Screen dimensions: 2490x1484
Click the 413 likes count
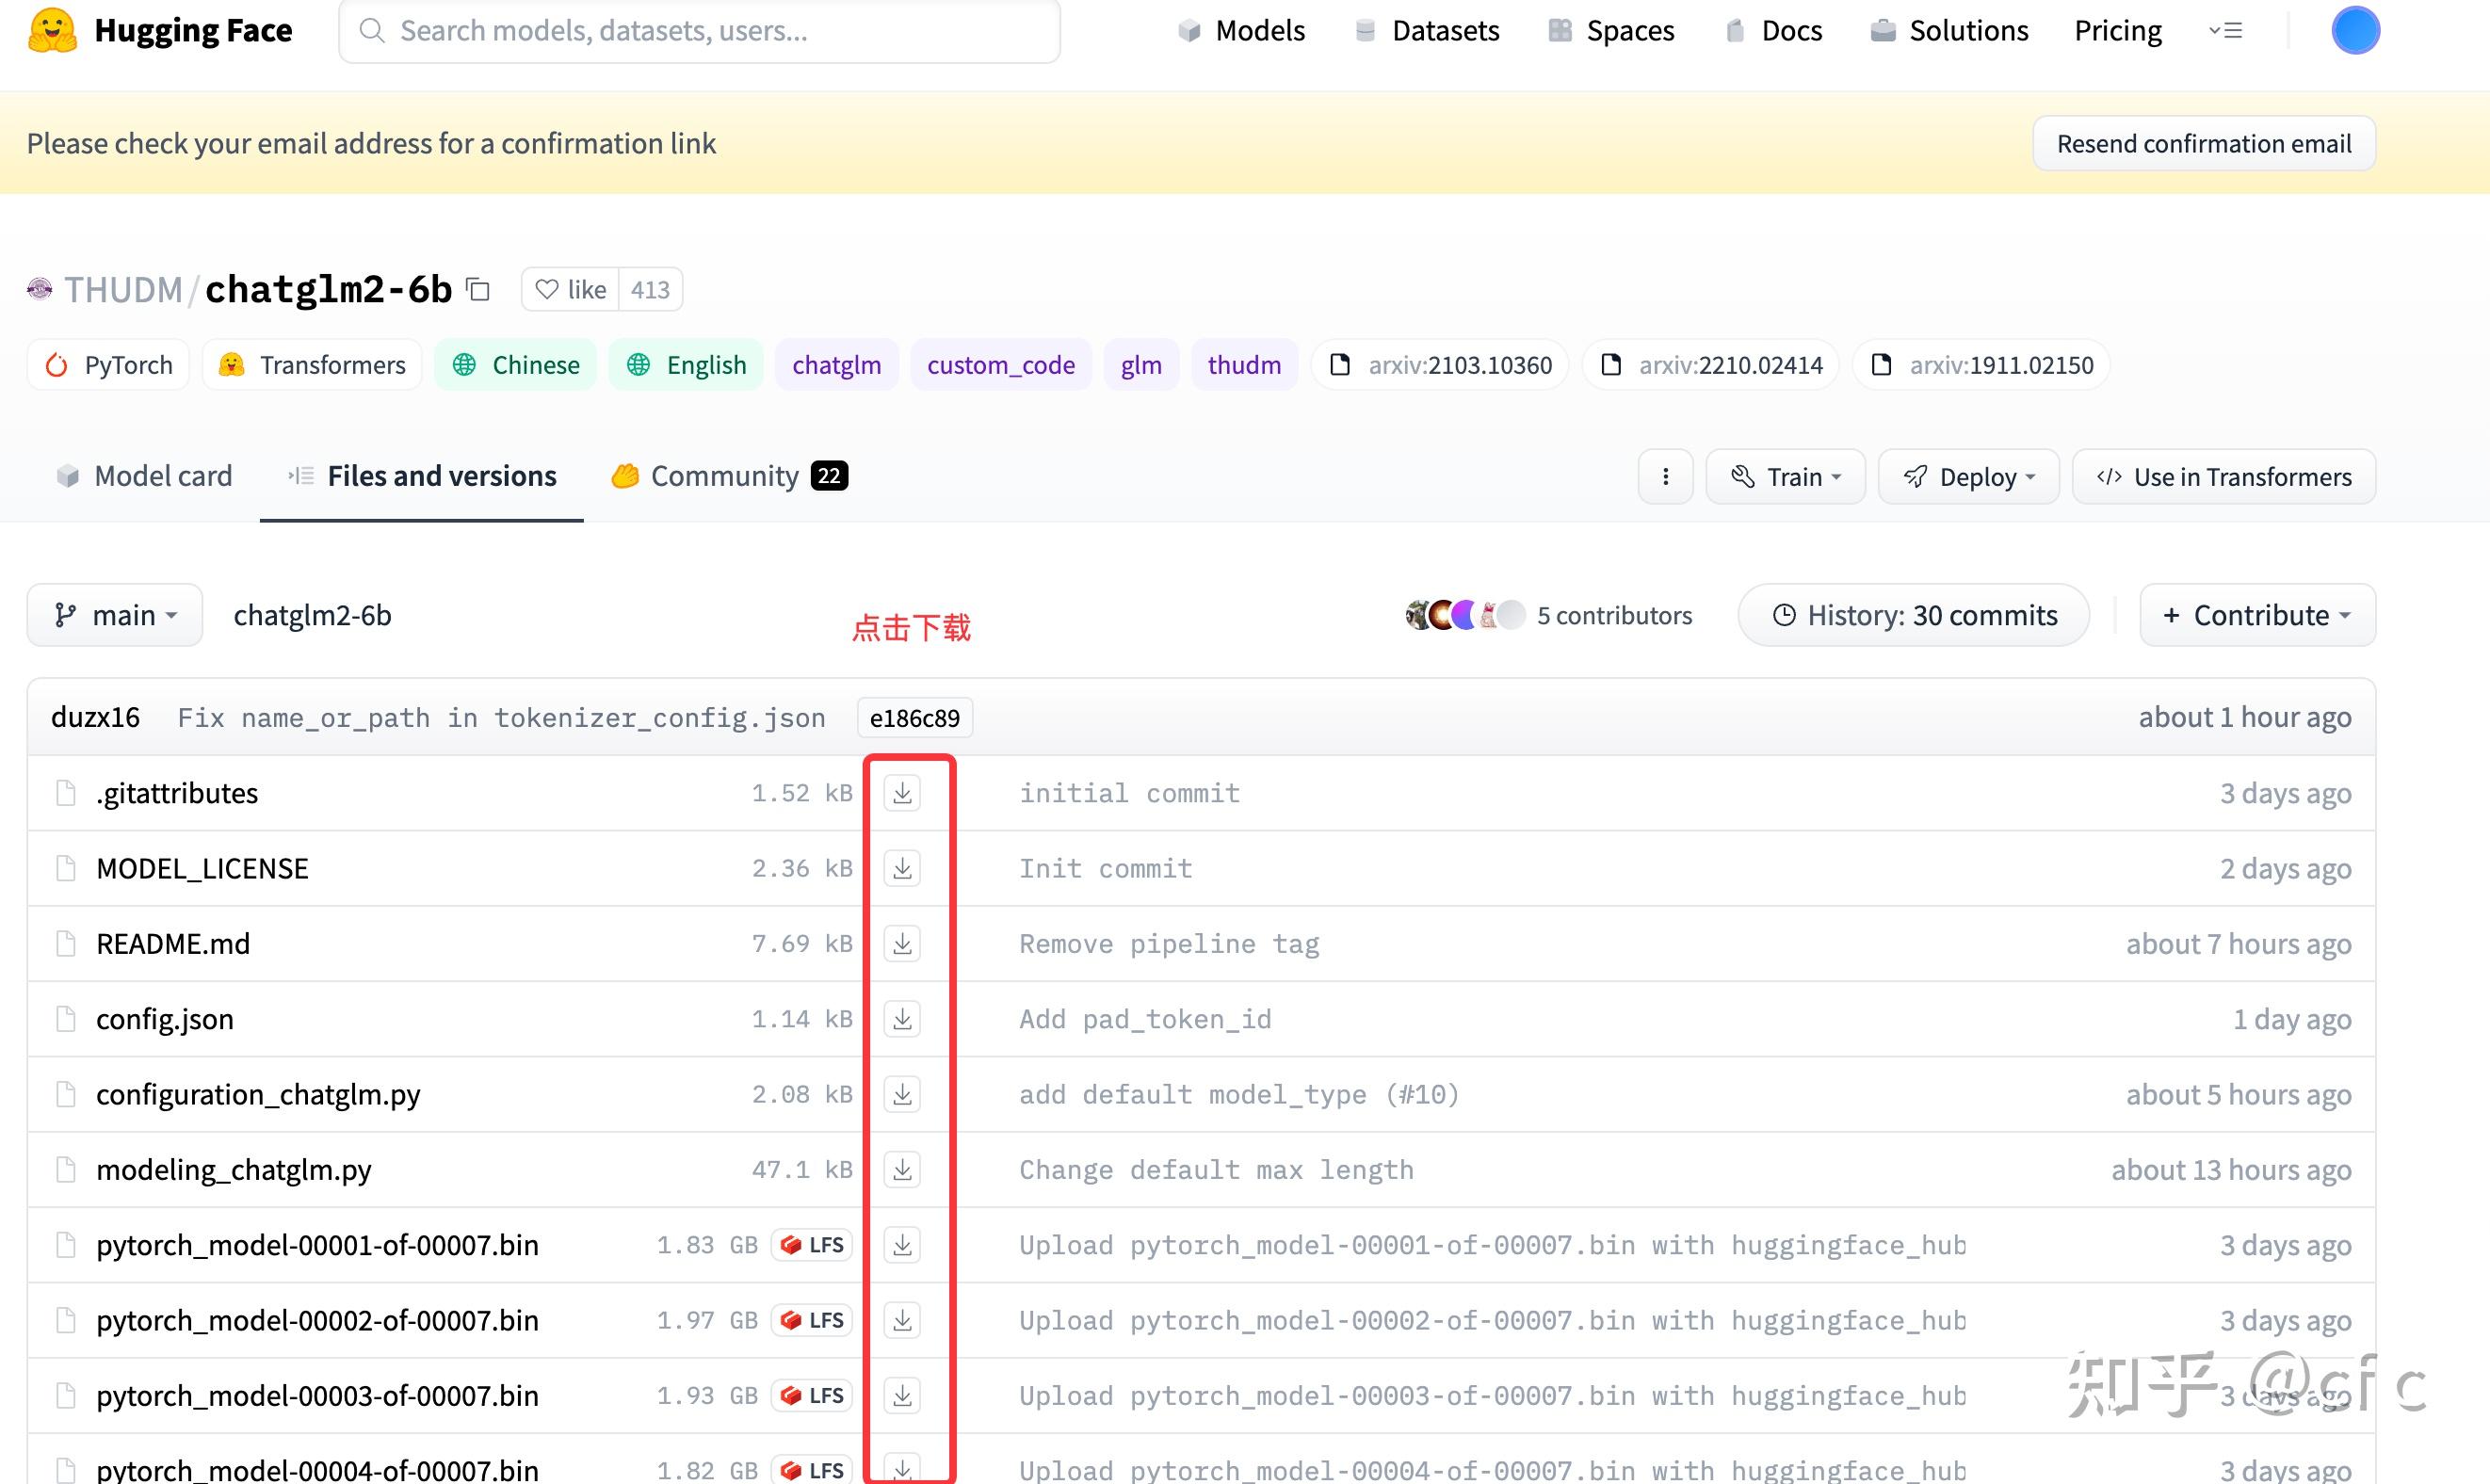(650, 289)
